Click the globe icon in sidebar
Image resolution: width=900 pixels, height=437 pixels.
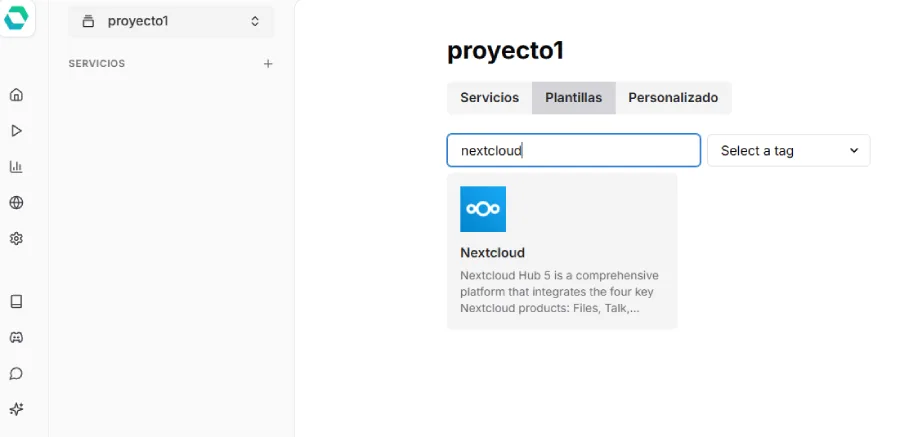point(16,203)
